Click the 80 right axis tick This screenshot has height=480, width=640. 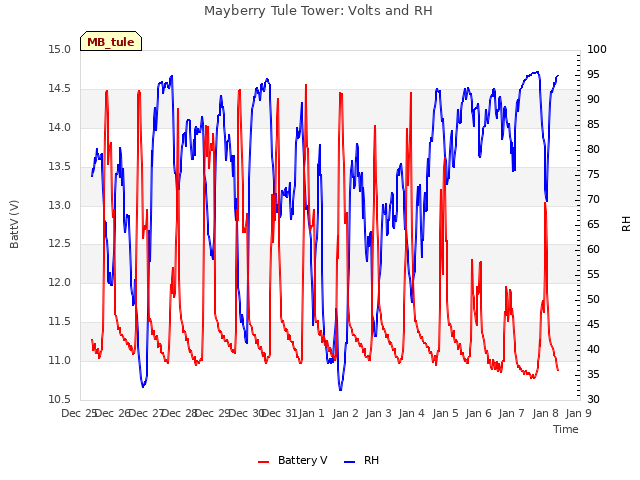[593, 149]
